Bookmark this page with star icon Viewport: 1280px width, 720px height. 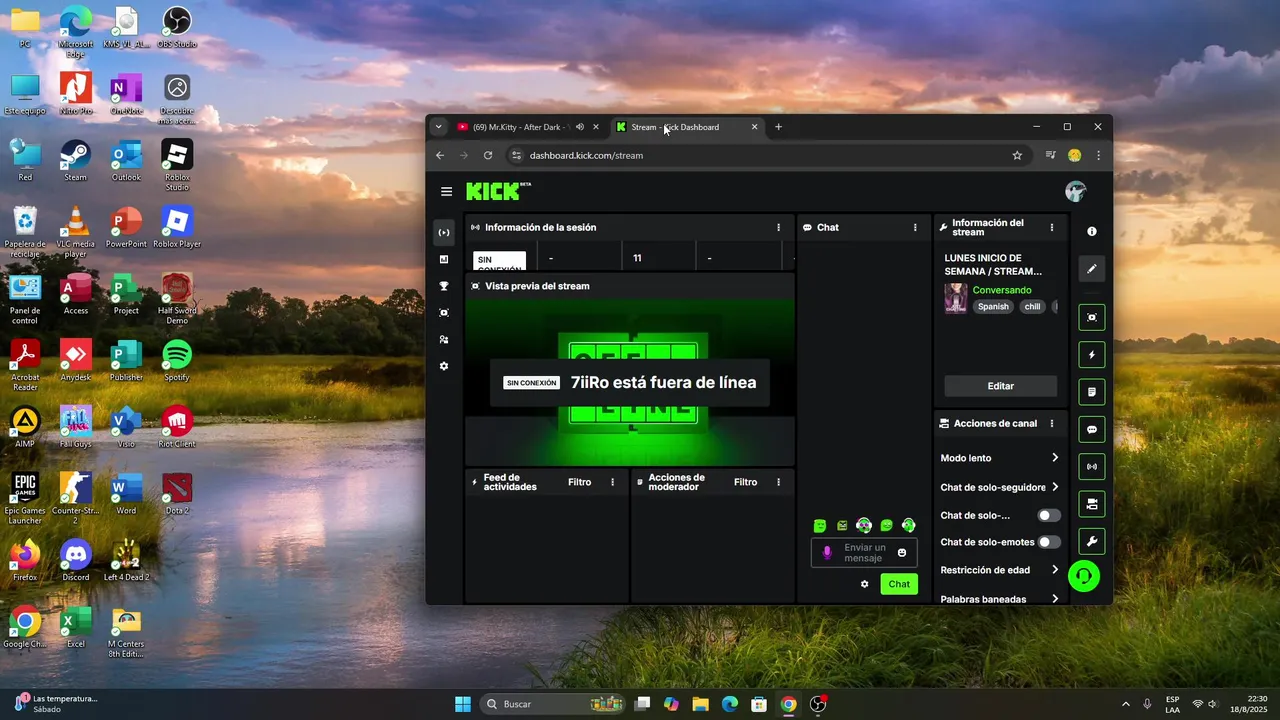click(x=1017, y=155)
